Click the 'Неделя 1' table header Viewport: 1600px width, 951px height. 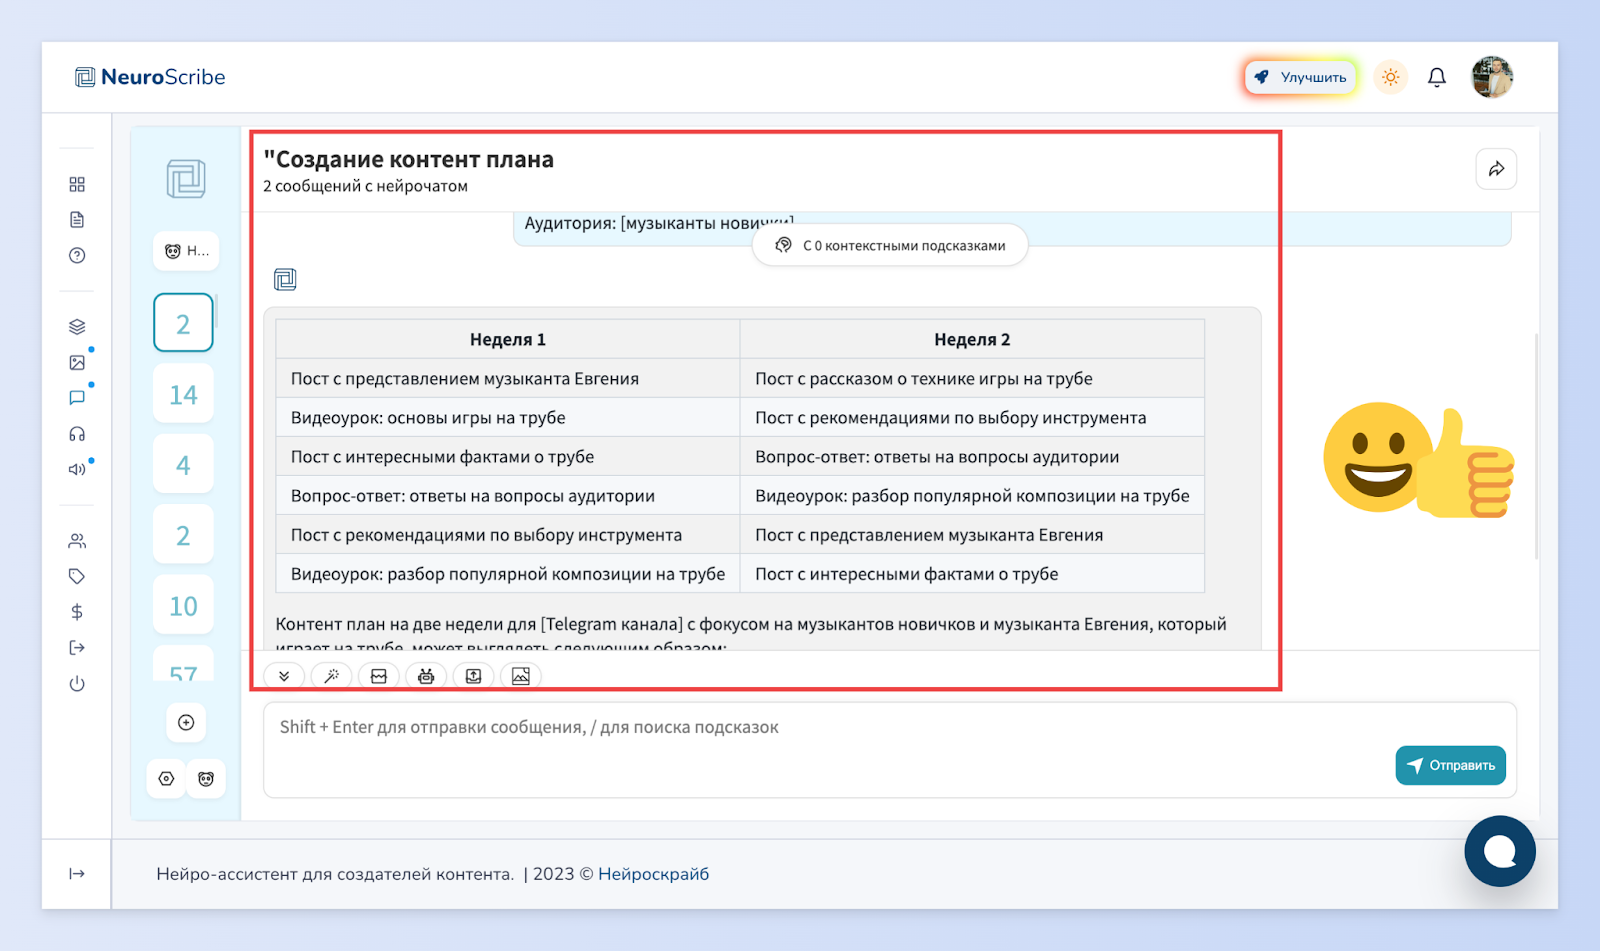coord(508,339)
